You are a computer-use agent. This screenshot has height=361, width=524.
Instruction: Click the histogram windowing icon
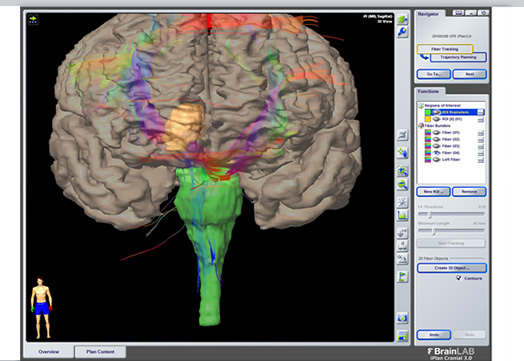(x=402, y=215)
